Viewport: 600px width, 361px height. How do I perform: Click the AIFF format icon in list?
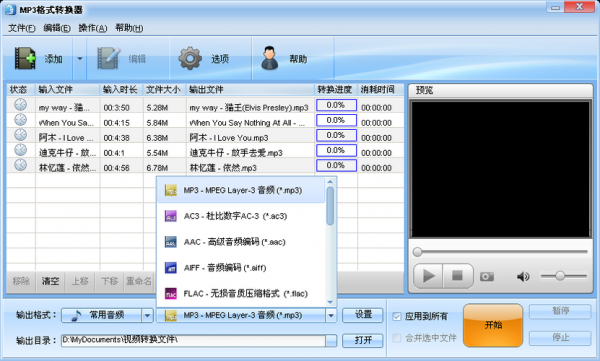[171, 268]
